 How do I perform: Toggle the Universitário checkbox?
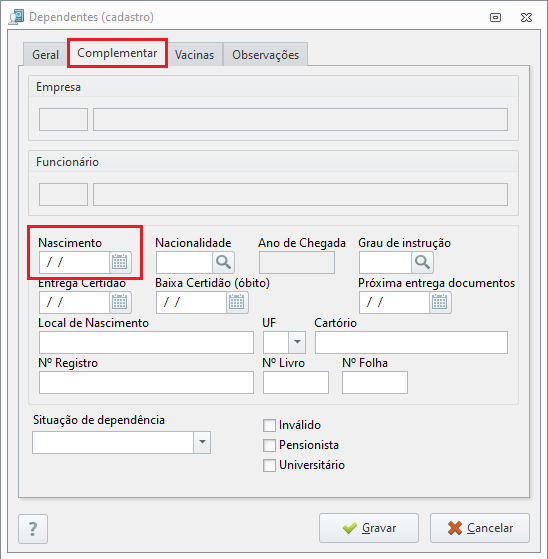(269, 465)
